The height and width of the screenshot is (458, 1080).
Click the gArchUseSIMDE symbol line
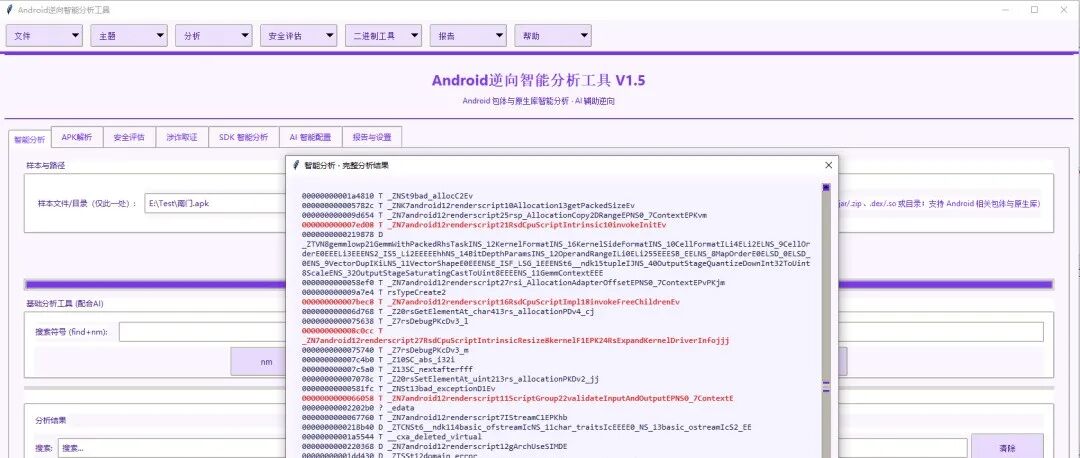pyautogui.click(x=435, y=446)
